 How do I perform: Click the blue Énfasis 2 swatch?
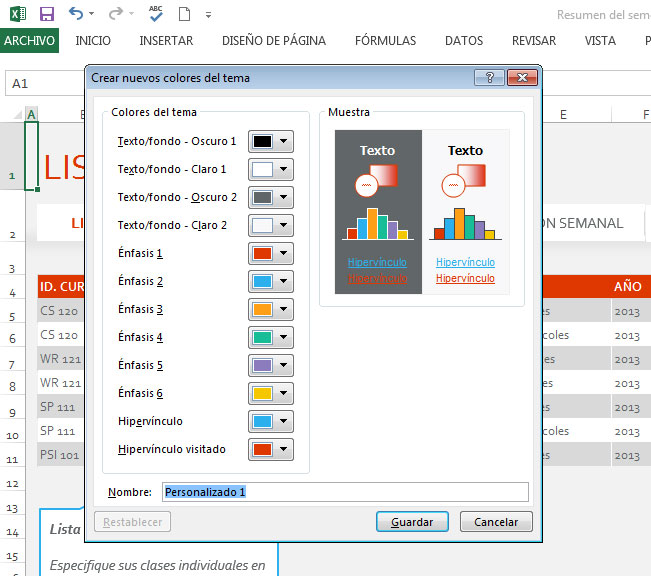pyautogui.click(x=262, y=281)
